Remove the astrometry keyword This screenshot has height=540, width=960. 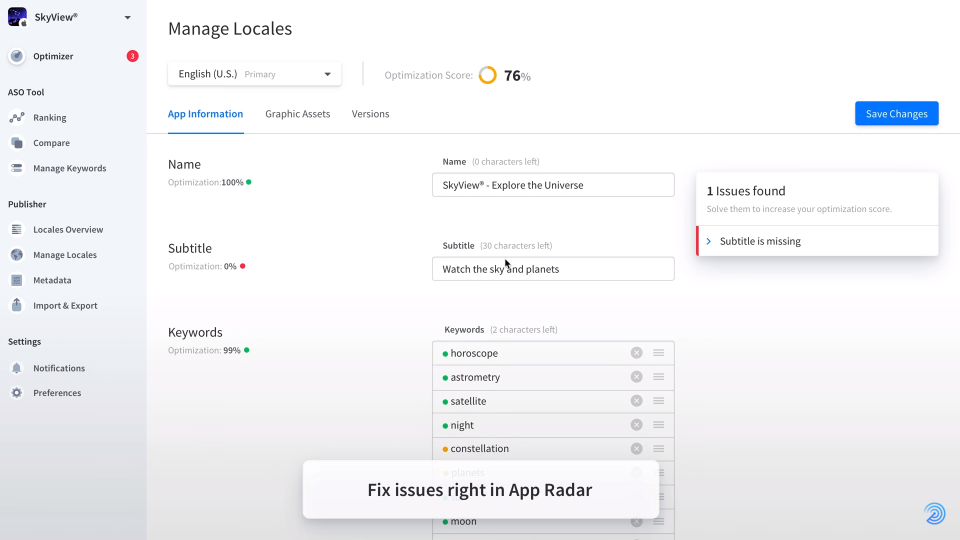click(637, 377)
